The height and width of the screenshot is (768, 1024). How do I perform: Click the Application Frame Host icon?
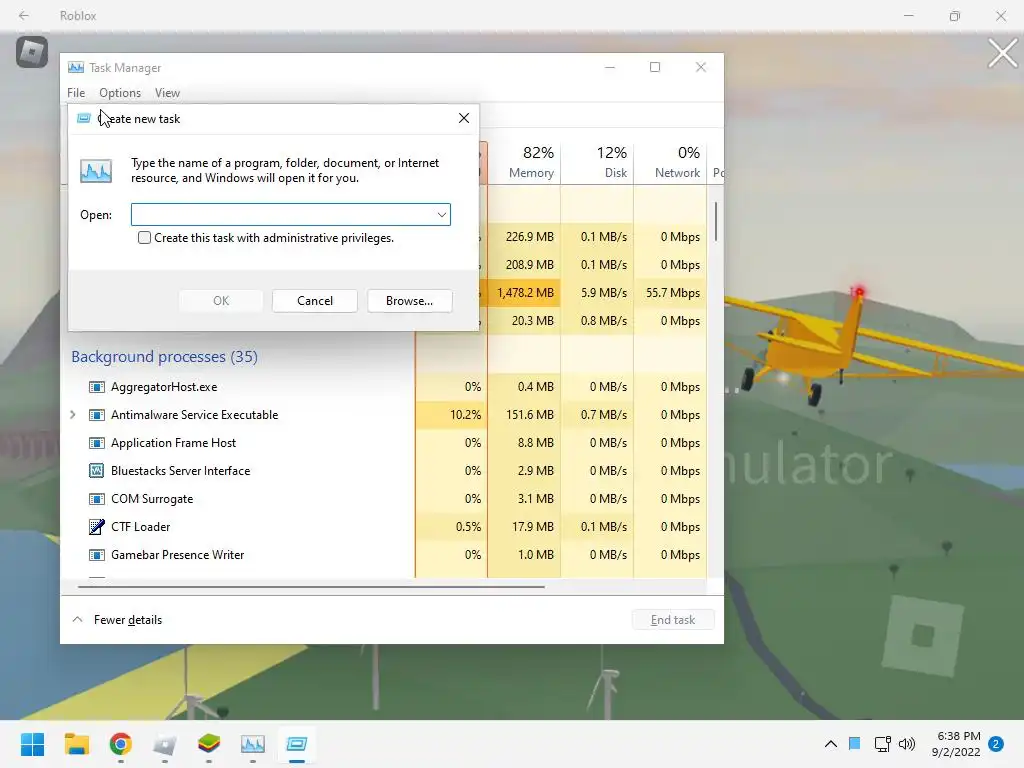[97, 443]
